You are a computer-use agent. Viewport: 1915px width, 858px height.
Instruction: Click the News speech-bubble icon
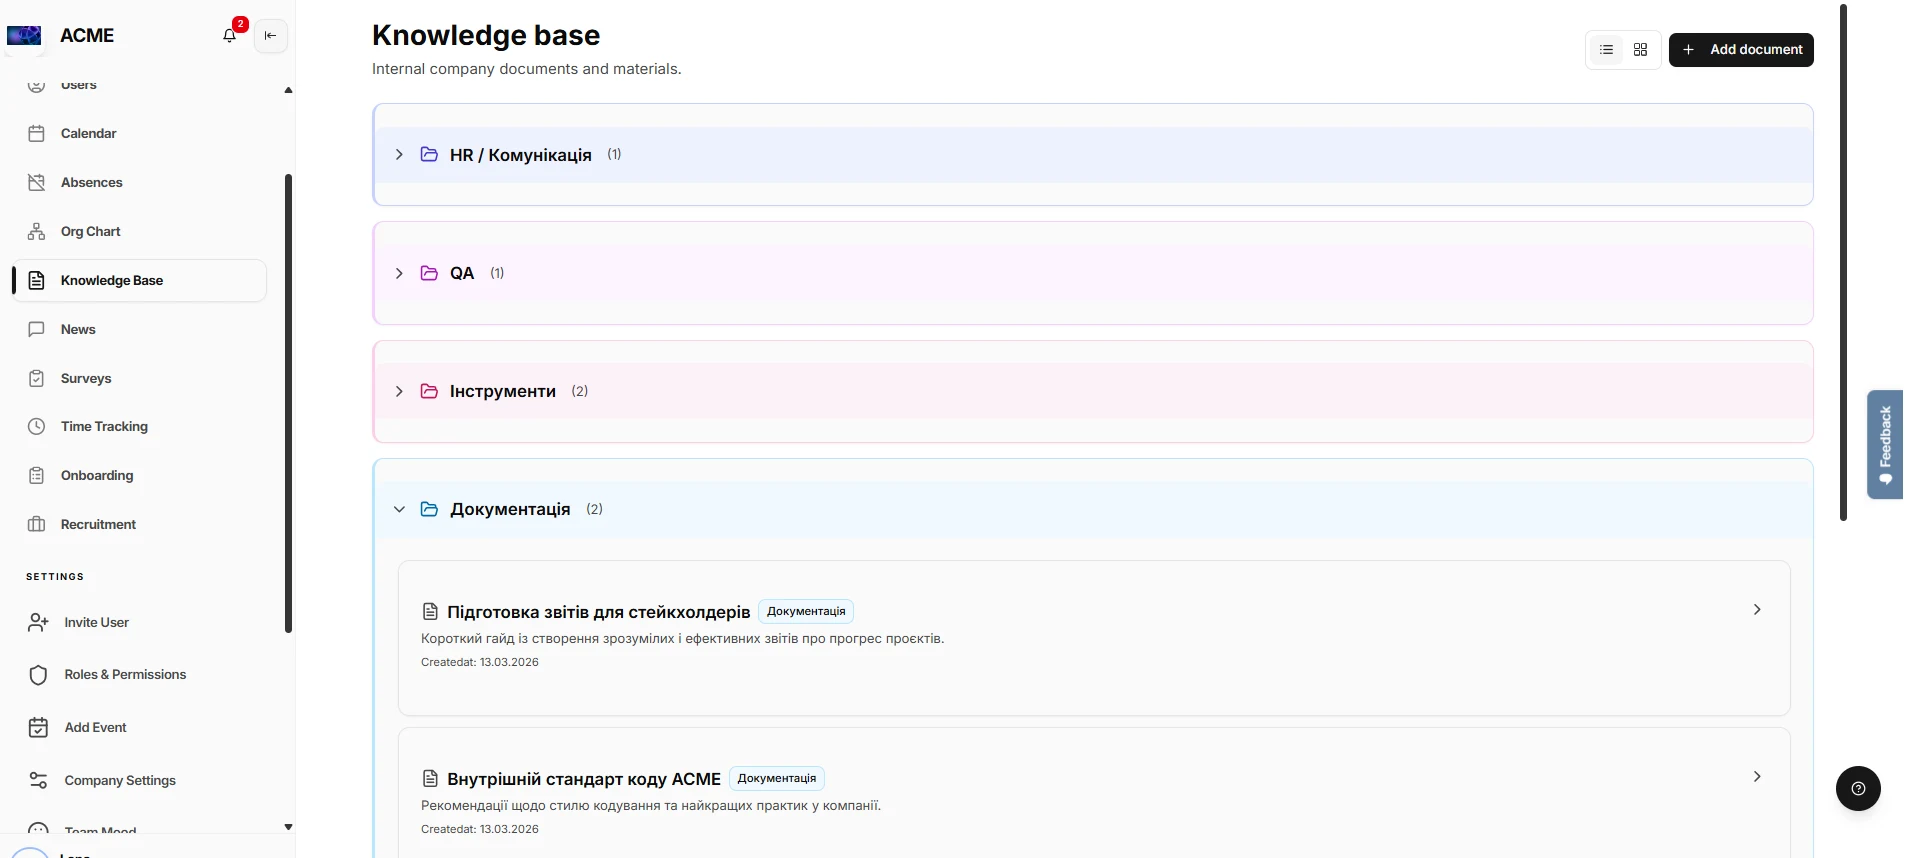click(37, 329)
